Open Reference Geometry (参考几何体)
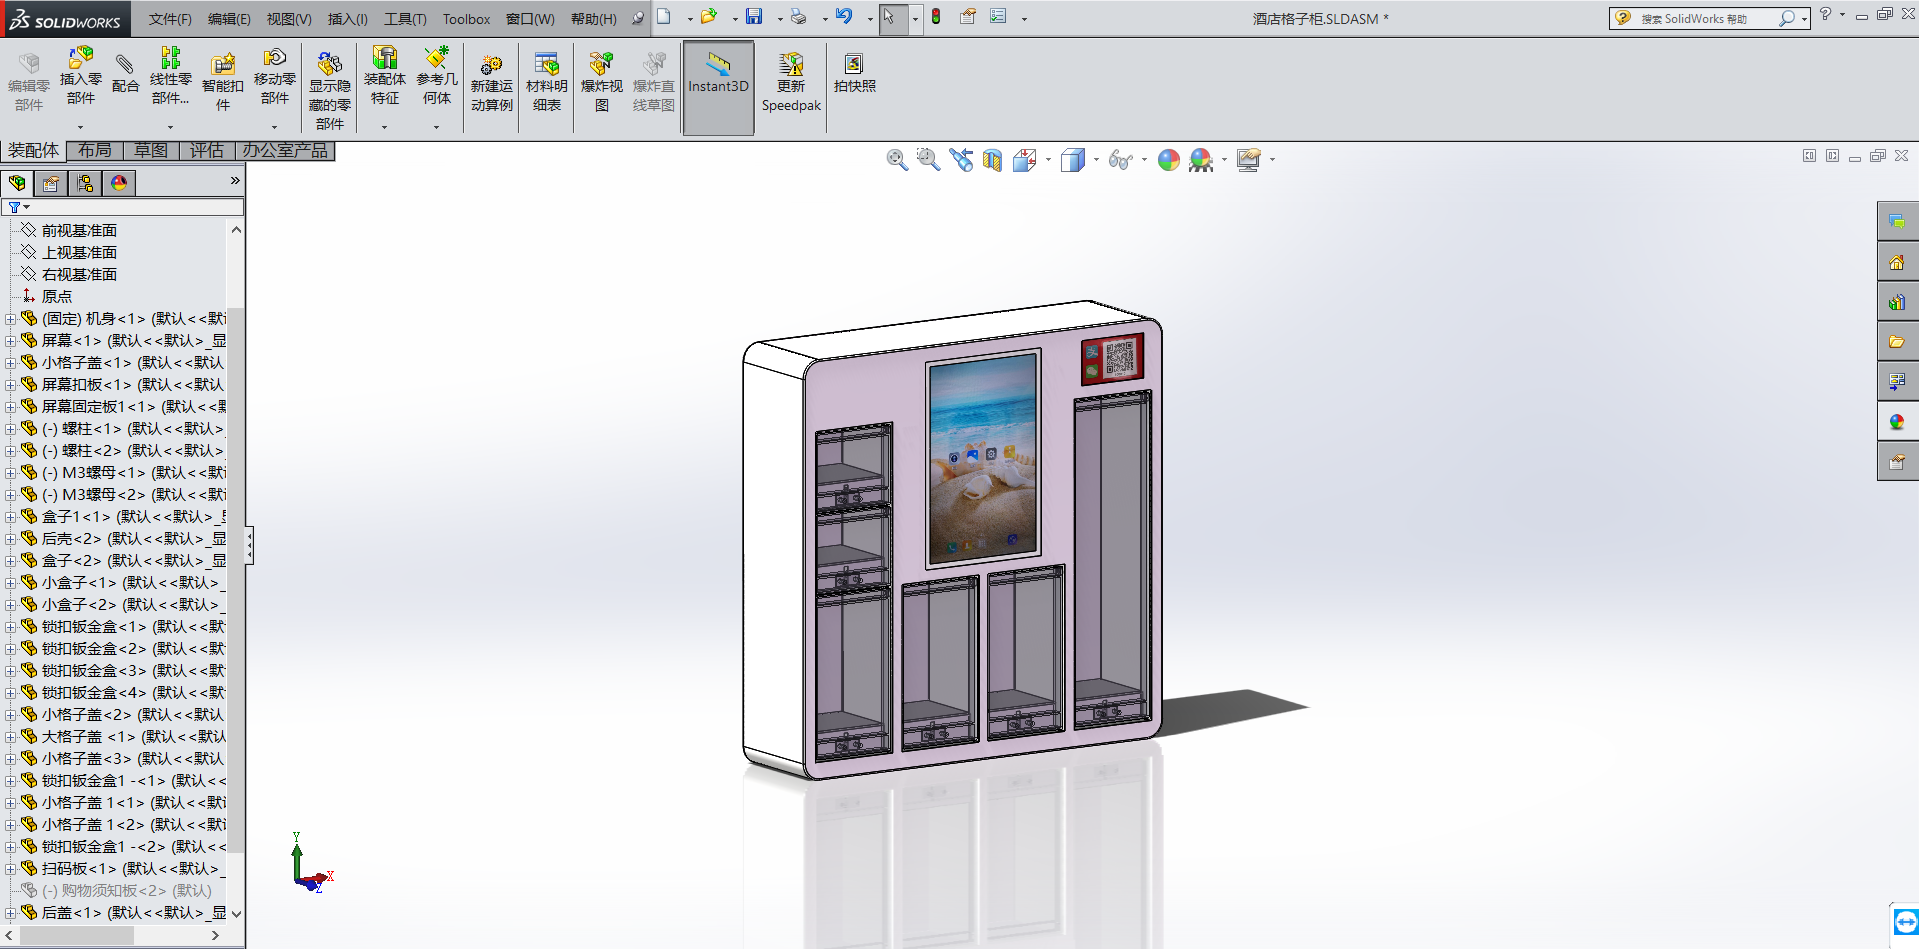This screenshot has height=949, width=1919. 436,76
